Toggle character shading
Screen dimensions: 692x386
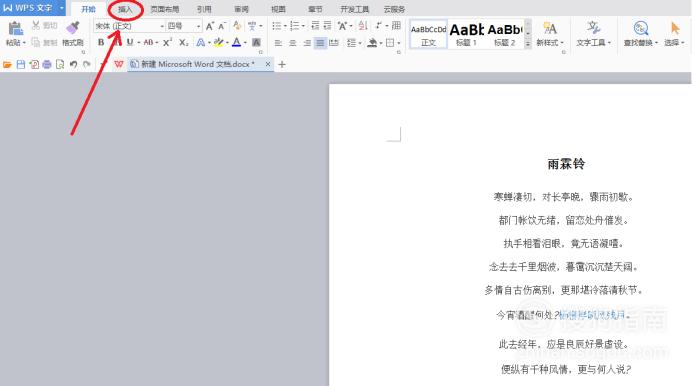click(x=256, y=42)
